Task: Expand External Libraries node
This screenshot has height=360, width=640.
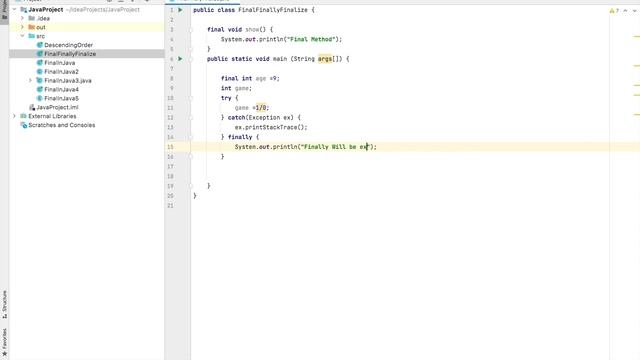Action: (x=15, y=116)
